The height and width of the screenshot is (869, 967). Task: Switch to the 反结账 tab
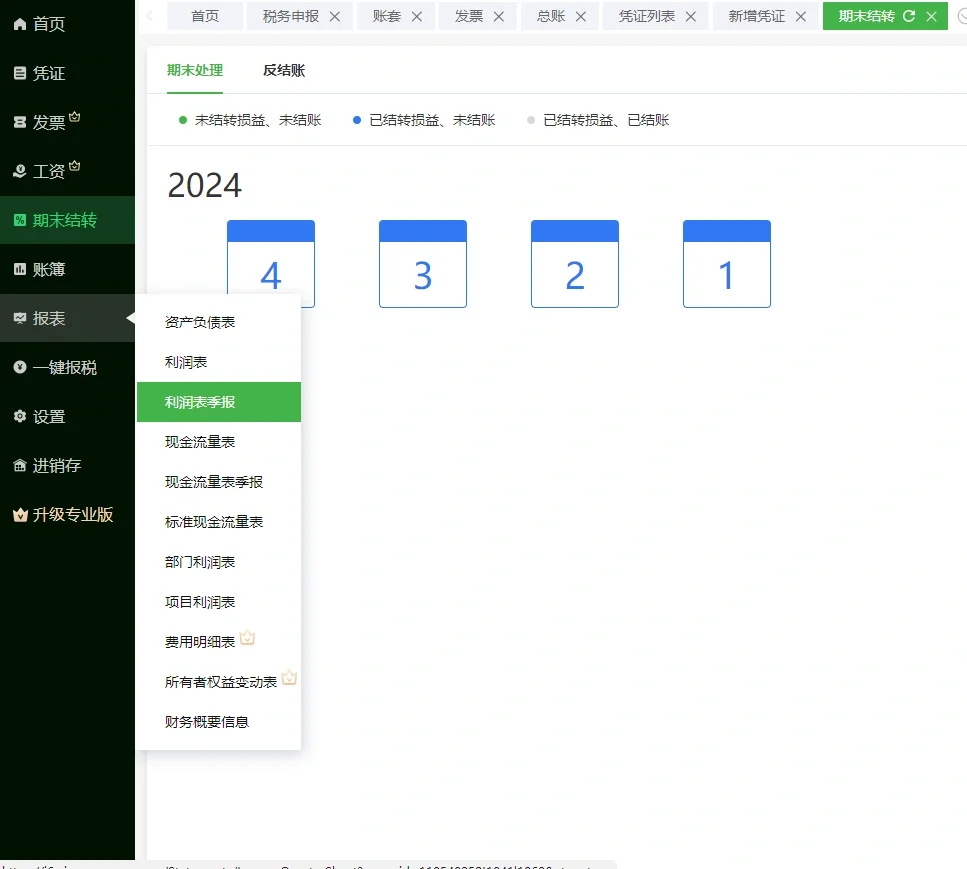(x=283, y=71)
